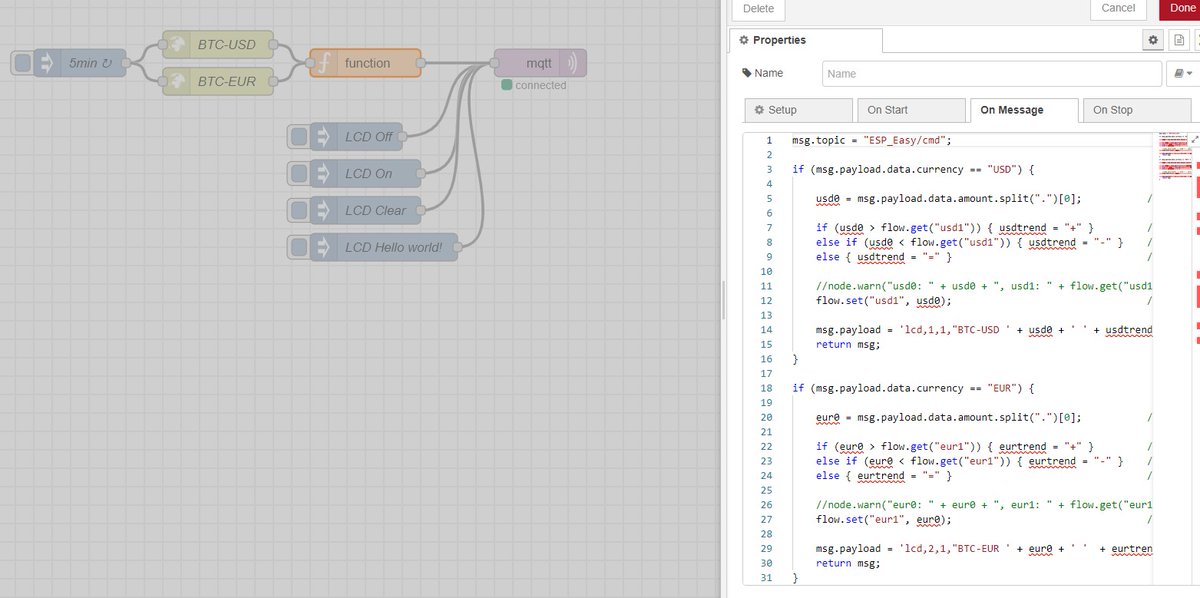Screen dimensions: 1200x598
Task: Switch to the On Stop tab
Action: 1142,110
